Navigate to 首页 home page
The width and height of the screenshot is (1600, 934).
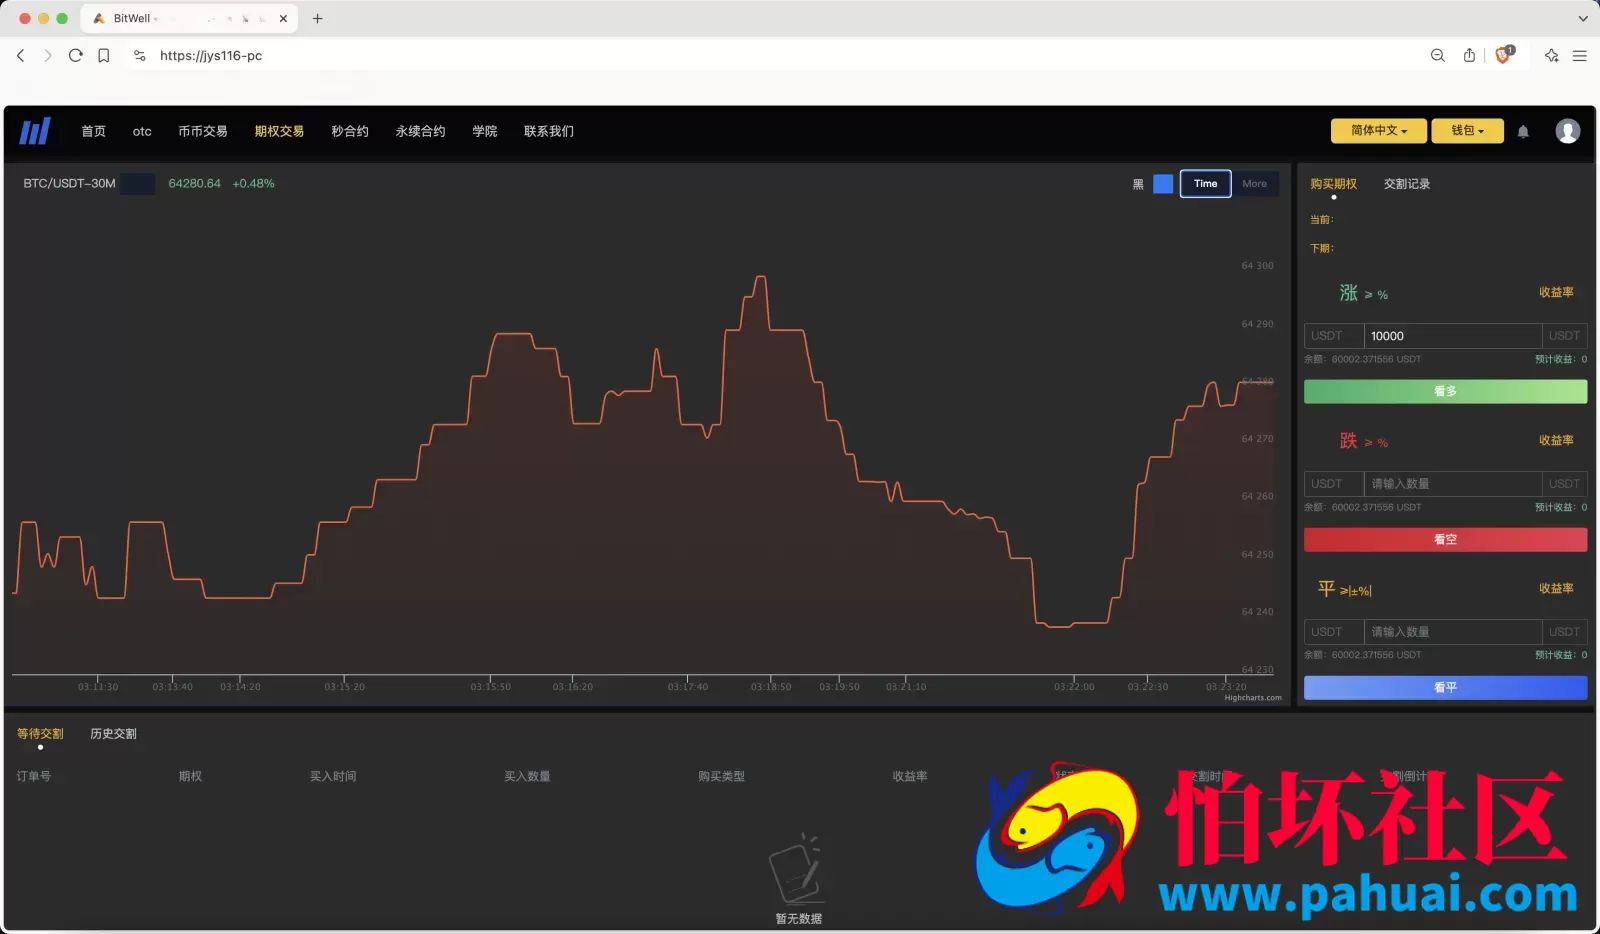point(93,131)
